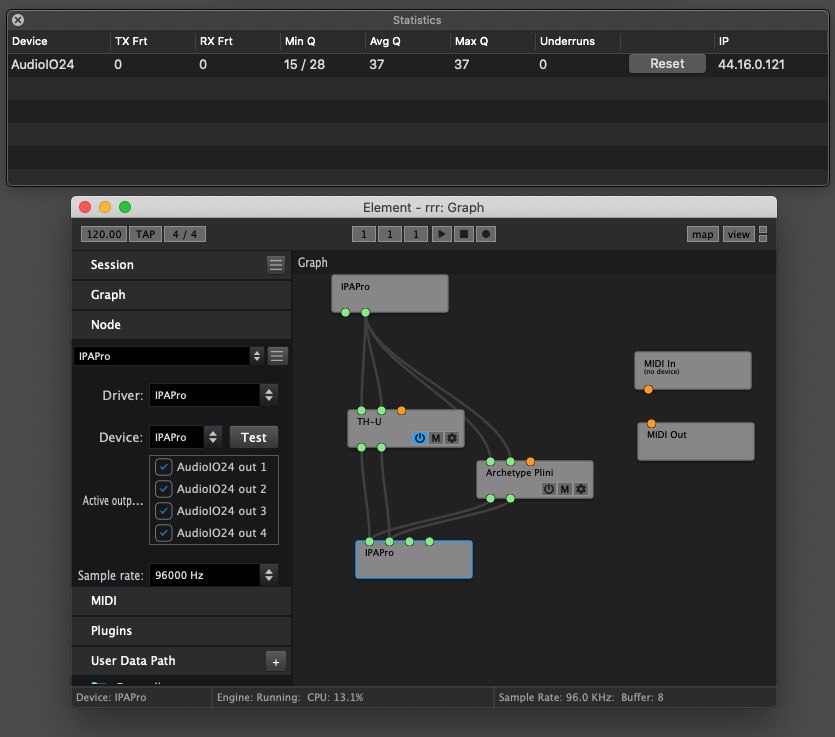Open the Sample rate dropdown
The height and width of the screenshot is (737, 835).
(214, 575)
